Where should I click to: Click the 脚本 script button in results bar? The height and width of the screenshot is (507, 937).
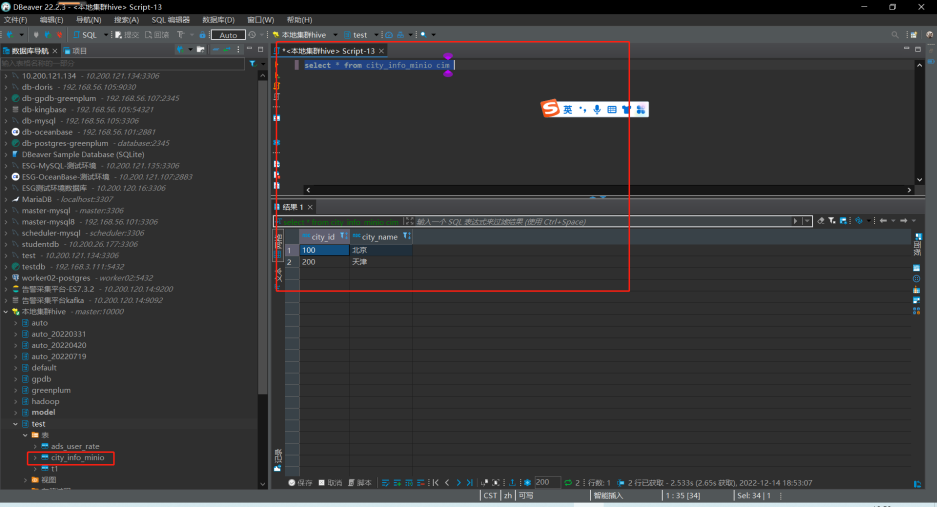coord(360,482)
